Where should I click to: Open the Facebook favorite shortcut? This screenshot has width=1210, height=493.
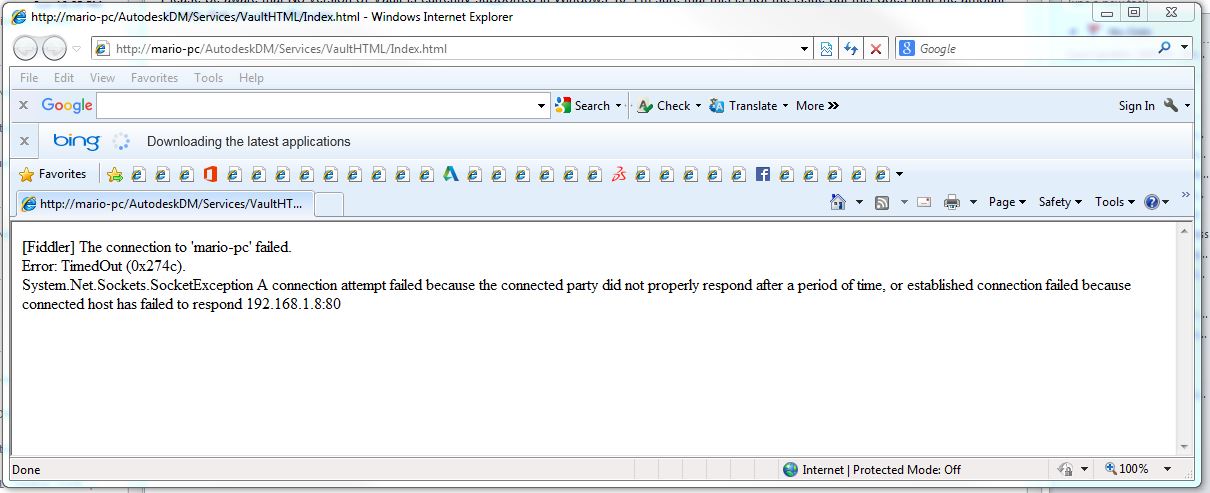[763, 174]
